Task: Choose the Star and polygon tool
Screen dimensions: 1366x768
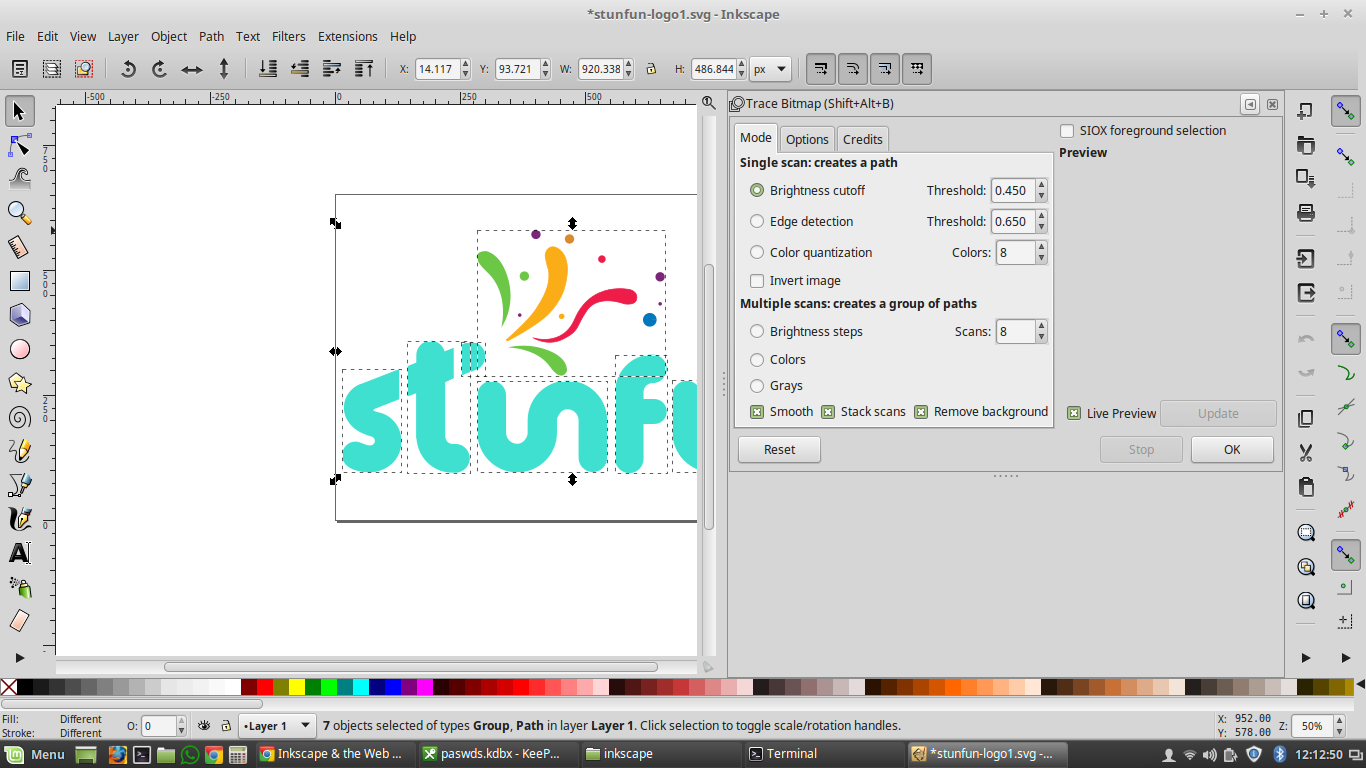Action: 20,383
